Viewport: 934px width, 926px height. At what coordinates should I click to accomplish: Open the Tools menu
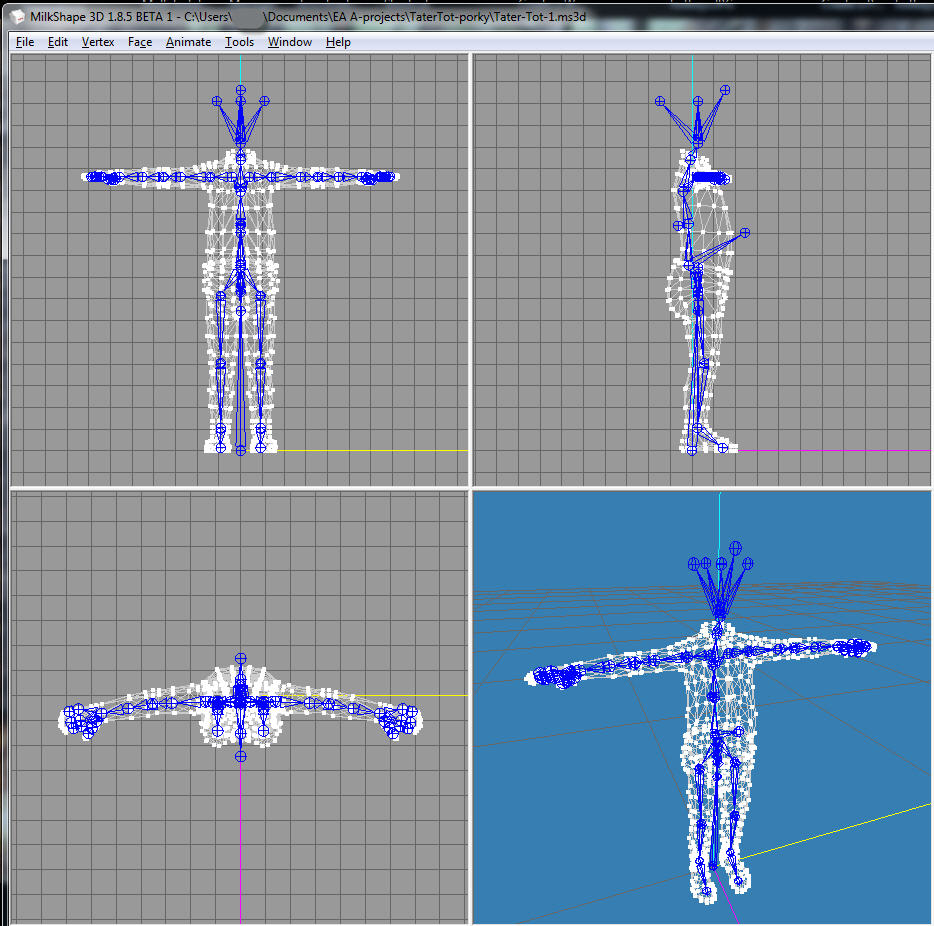pyautogui.click(x=239, y=42)
